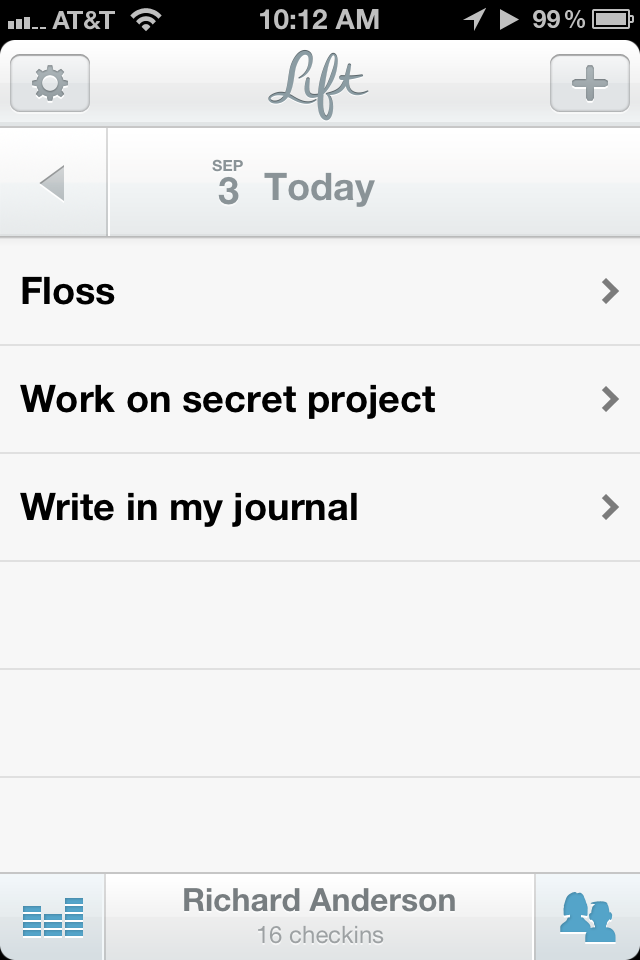This screenshot has height=960, width=640.
Task: Tap the Lift logo in header
Action: click(318, 84)
